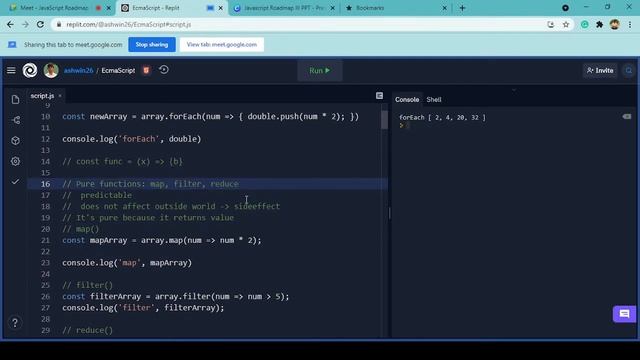The image size is (640, 360).
Task: Click the checkmark sidebar icon
Action: [16, 182]
